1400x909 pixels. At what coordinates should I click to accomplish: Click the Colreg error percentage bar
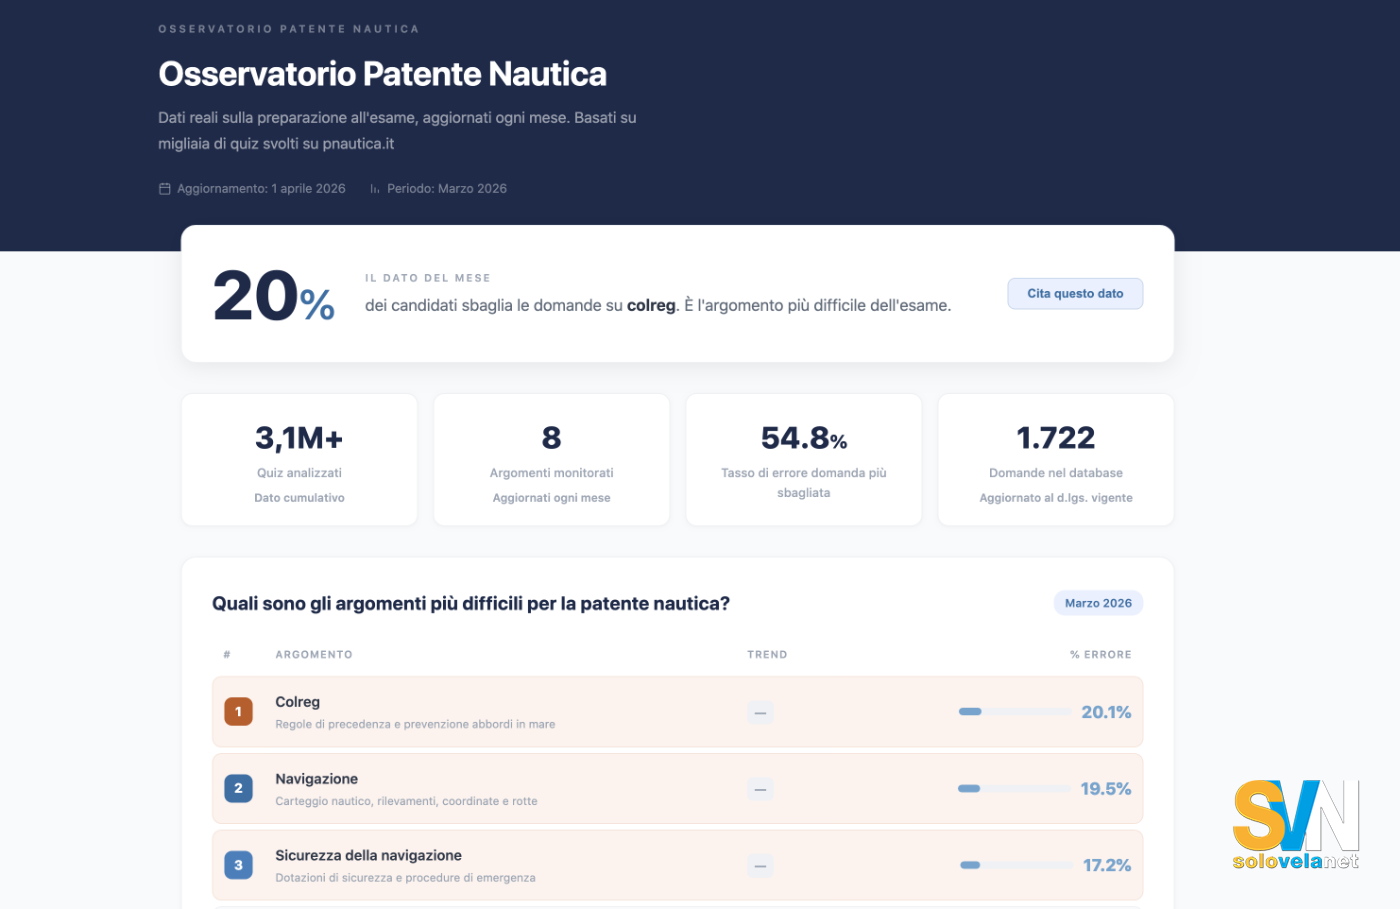1014,712
